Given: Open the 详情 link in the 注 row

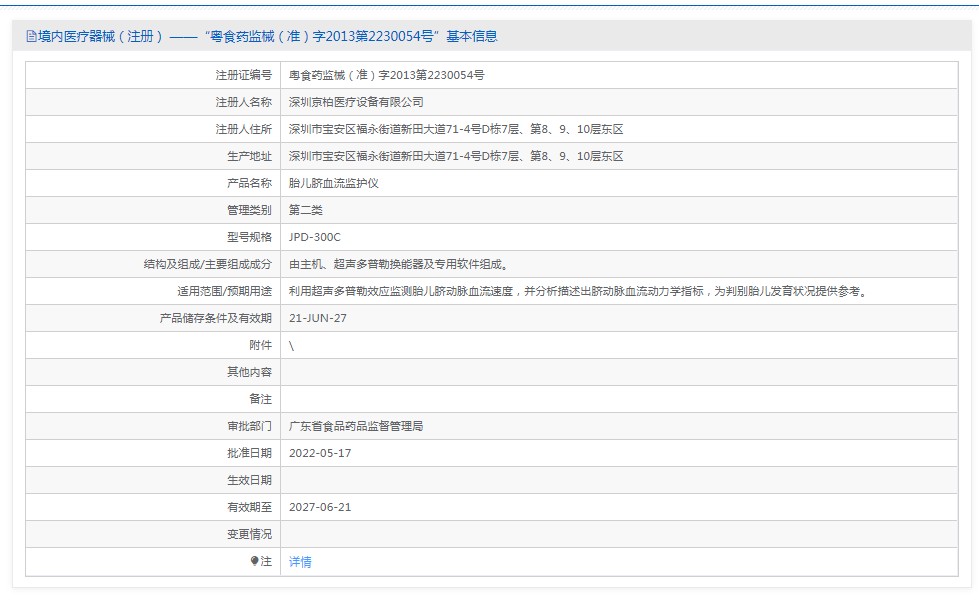Looking at the screenshot, I should [300, 562].
